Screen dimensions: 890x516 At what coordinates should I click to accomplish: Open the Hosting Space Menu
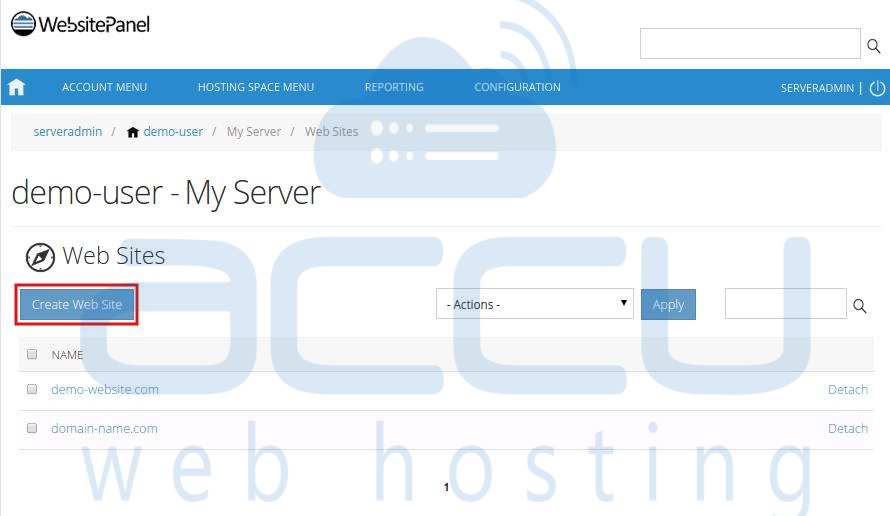click(x=255, y=87)
